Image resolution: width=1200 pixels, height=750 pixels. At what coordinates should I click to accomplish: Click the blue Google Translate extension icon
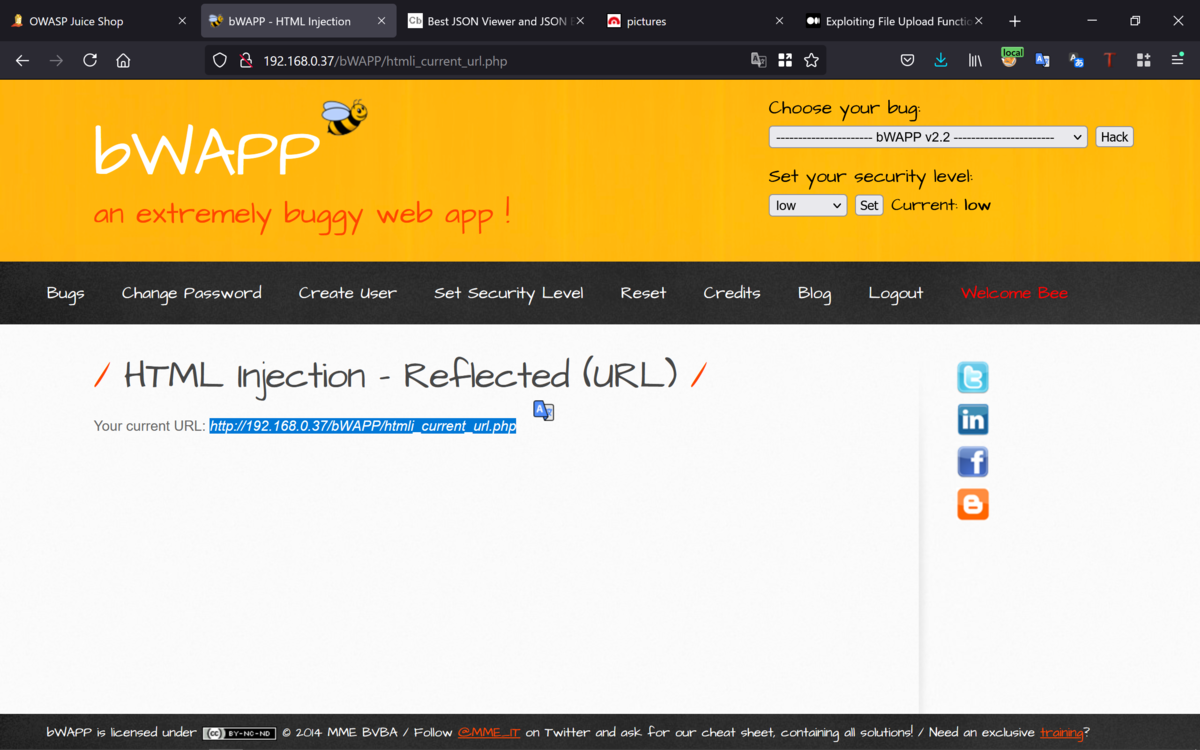[1043, 61]
